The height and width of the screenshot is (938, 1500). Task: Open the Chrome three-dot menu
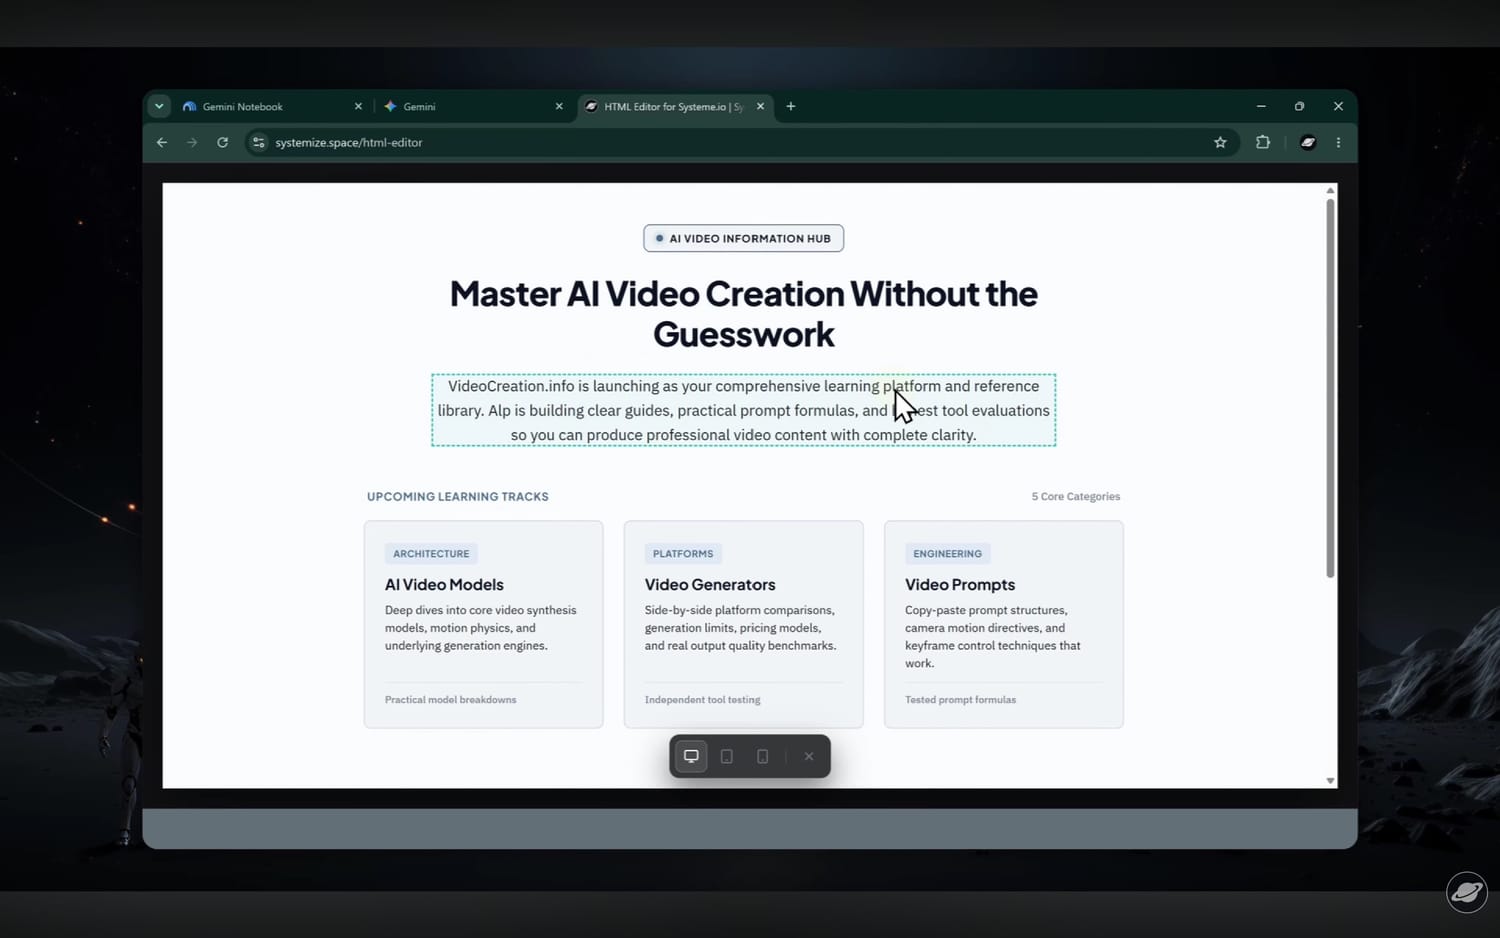pos(1338,142)
